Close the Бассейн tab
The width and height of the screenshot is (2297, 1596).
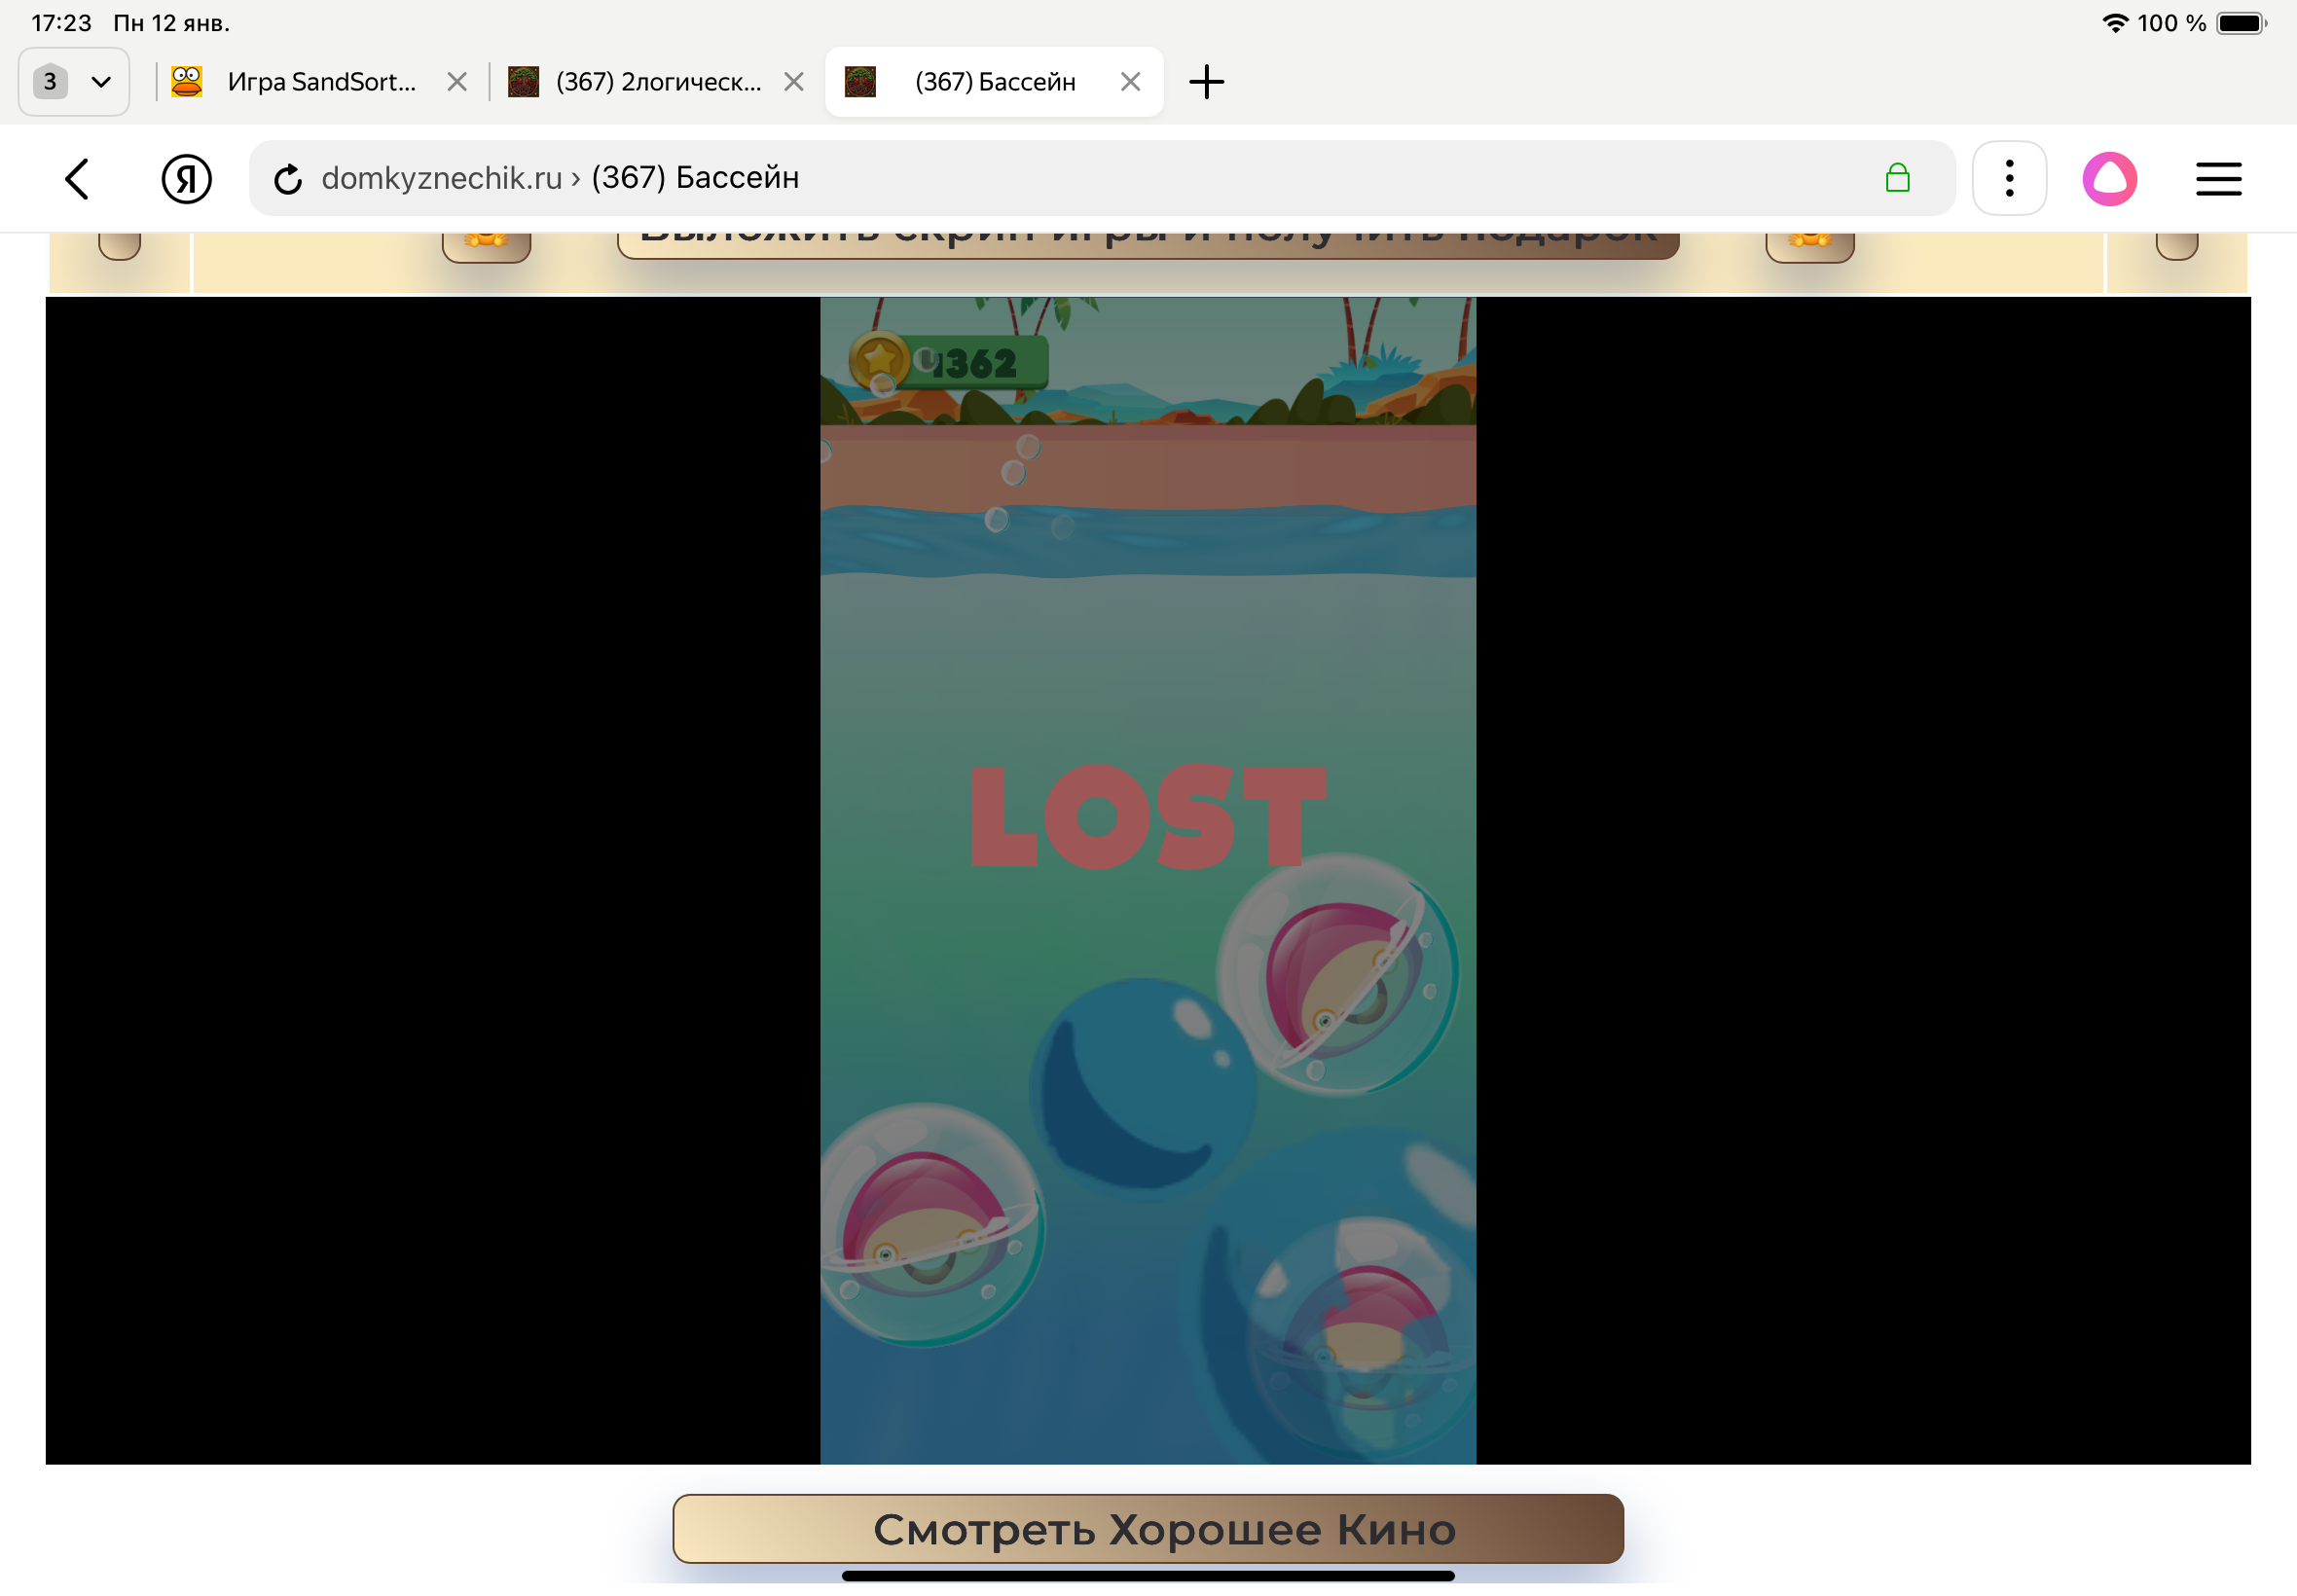[x=1130, y=82]
